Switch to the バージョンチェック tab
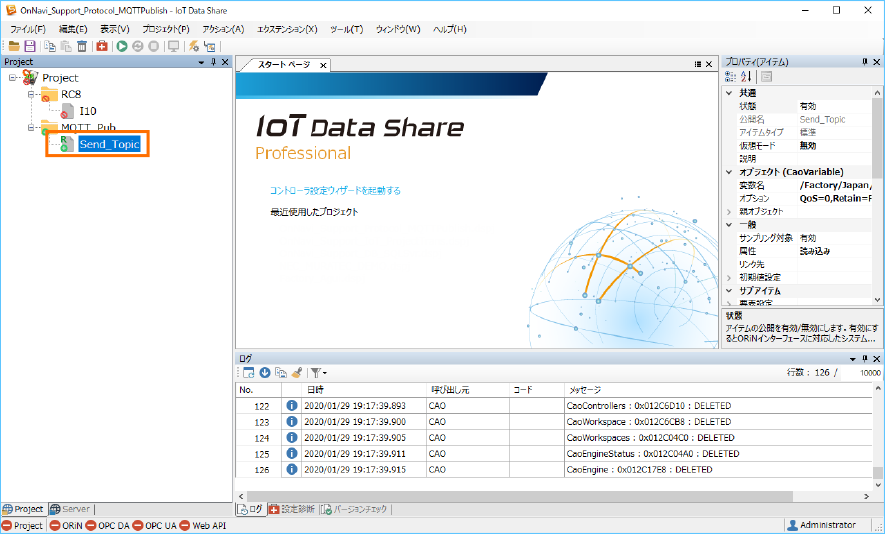The height and width of the screenshot is (534, 885). 355,509
